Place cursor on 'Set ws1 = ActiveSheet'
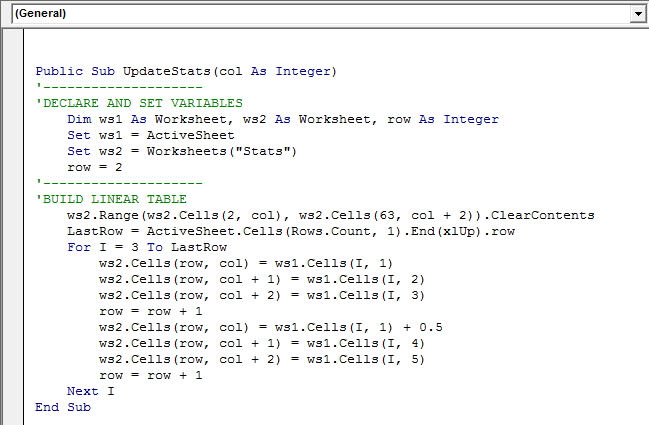Screen dimensions: 649x425 click(x=150, y=135)
